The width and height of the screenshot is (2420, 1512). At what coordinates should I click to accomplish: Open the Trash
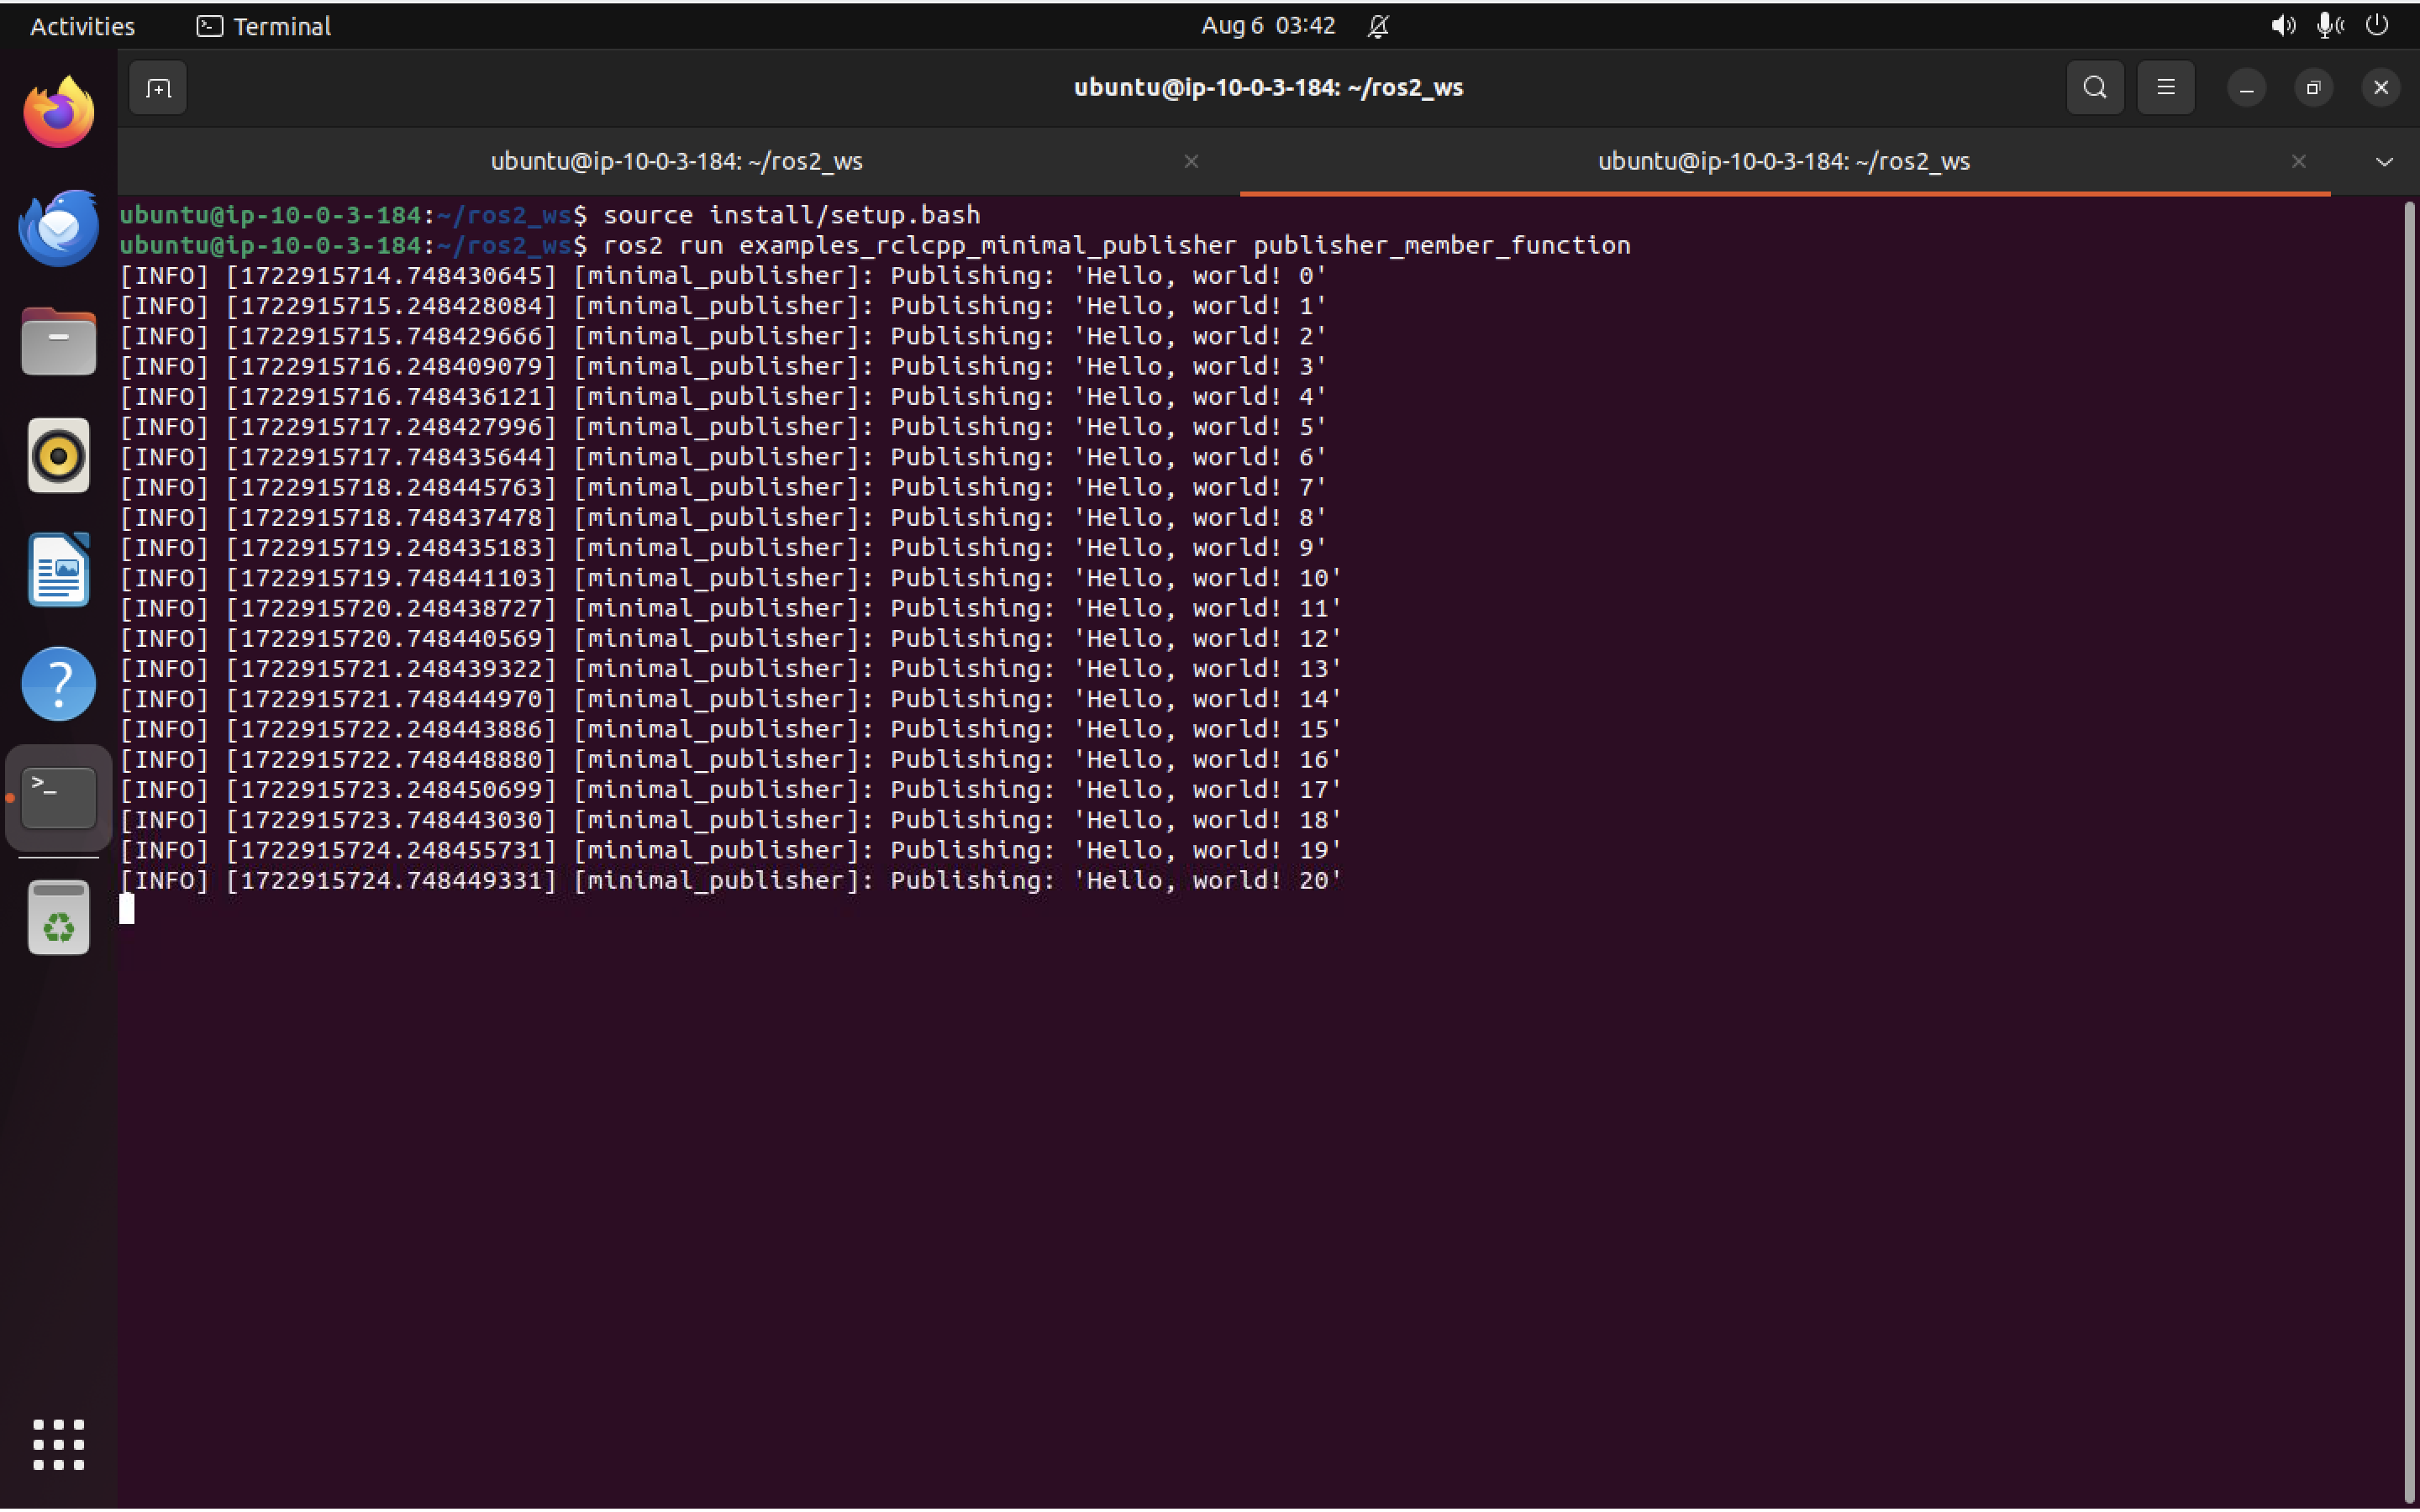(57, 916)
